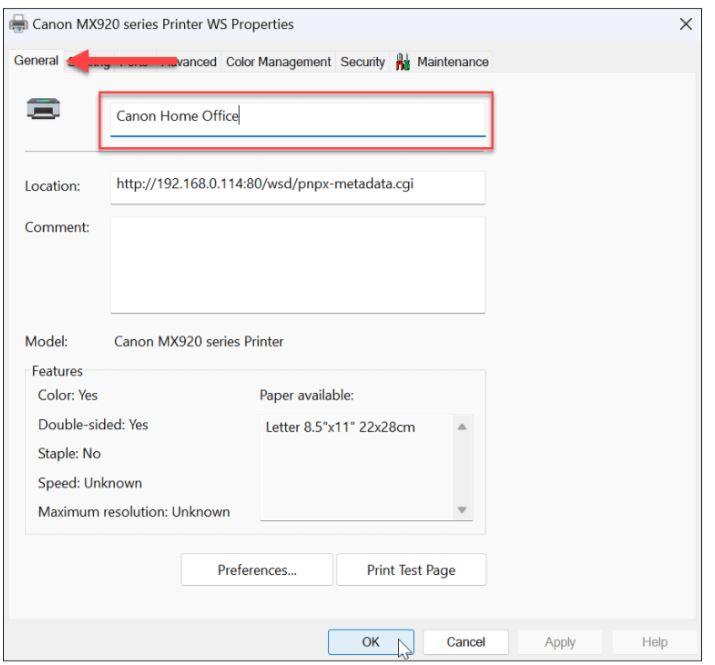Click the 'Comment:' label
The height and width of the screenshot is (665, 715).
point(57,227)
